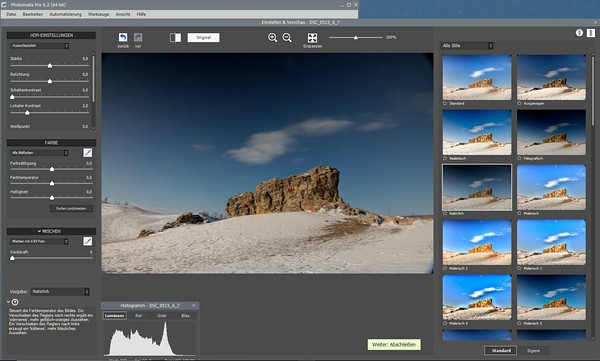Collapse the help text chevron
The height and width of the screenshot is (361, 600).
point(8,302)
